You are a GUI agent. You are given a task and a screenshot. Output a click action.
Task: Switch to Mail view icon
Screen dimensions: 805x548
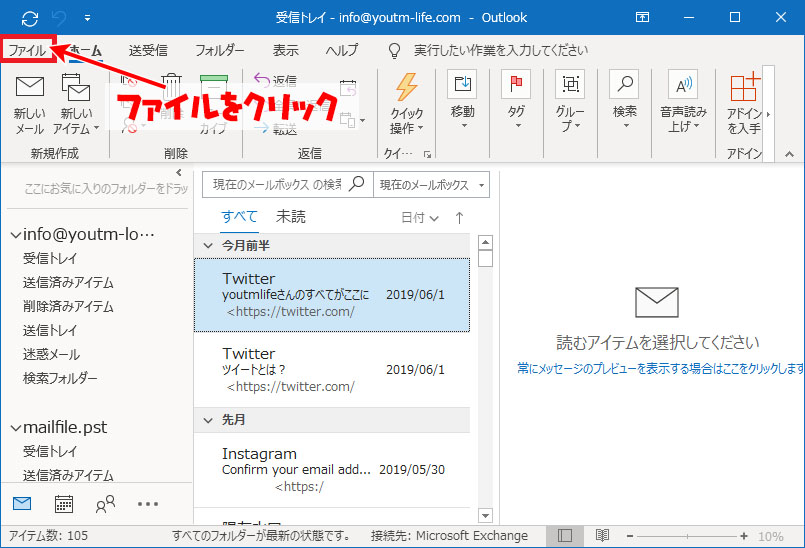click(x=22, y=504)
